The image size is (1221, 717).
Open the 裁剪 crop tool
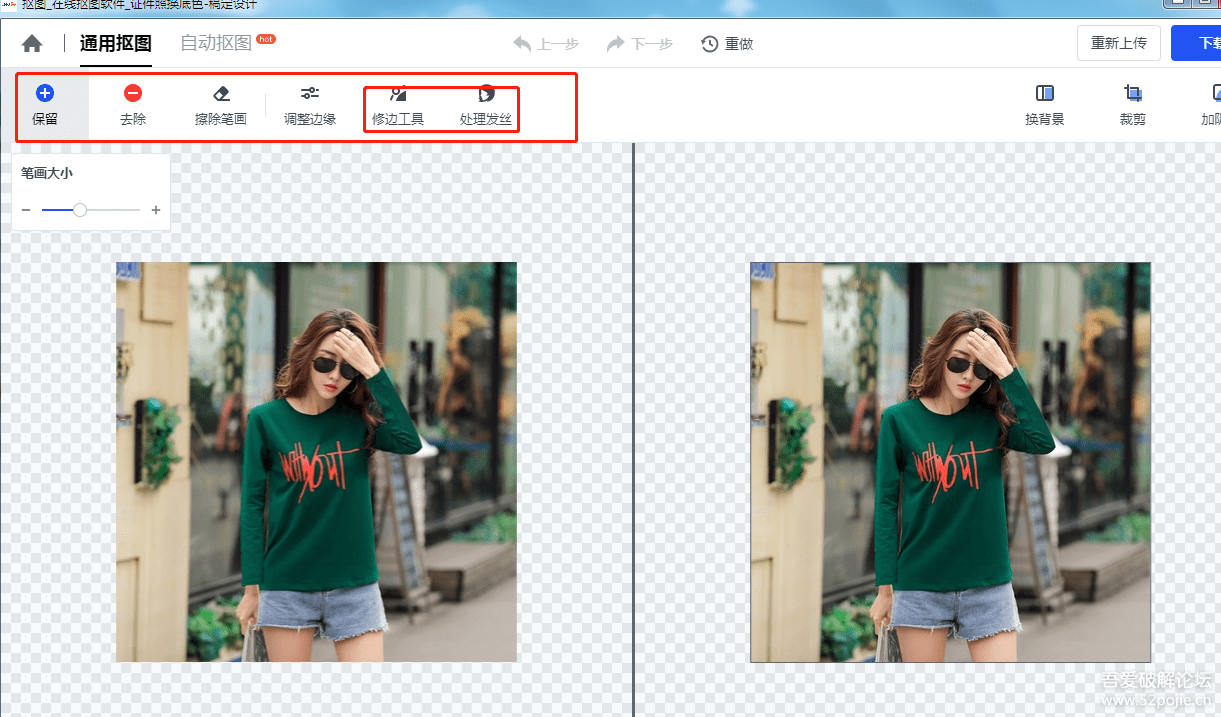(x=1133, y=105)
